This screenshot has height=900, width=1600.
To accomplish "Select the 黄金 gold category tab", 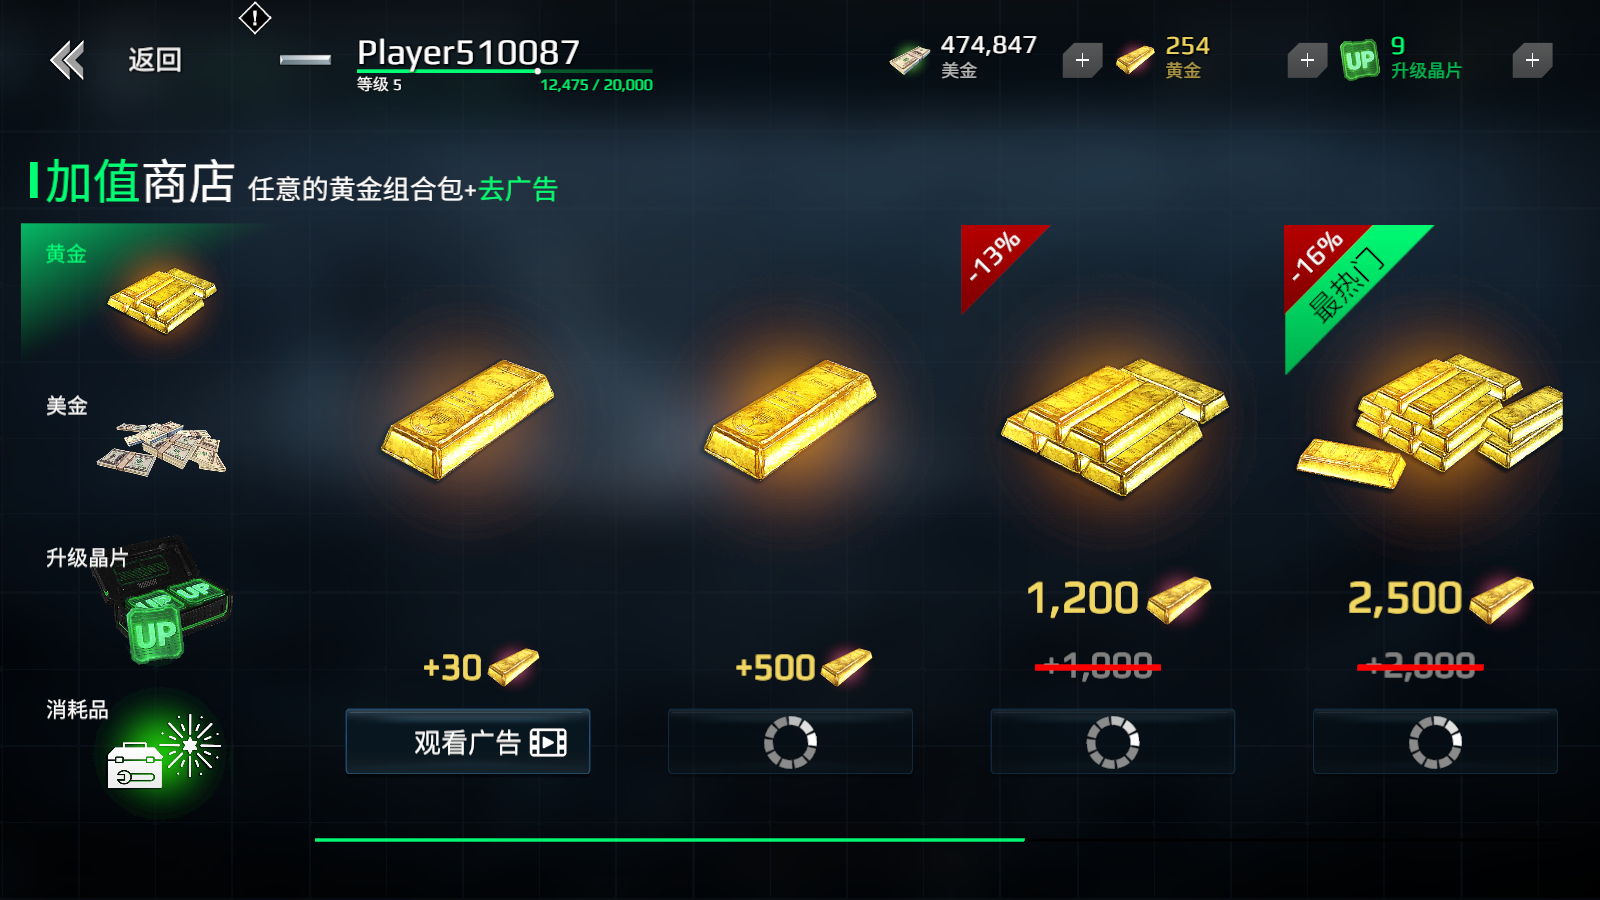I will point(130,292).
